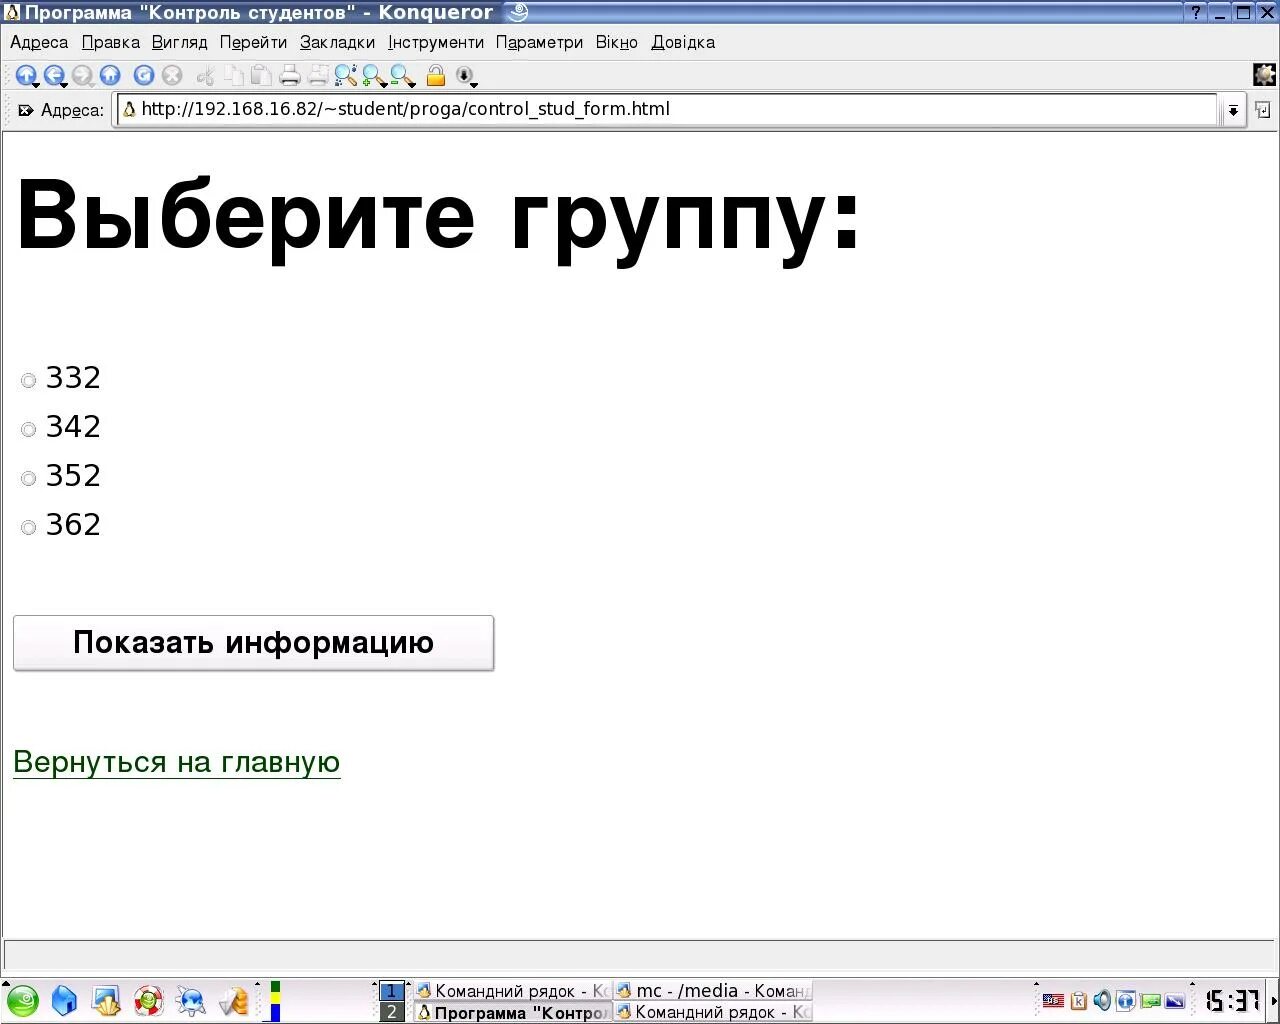
Task: Open the Параметри menu
Action: point(539,42)
